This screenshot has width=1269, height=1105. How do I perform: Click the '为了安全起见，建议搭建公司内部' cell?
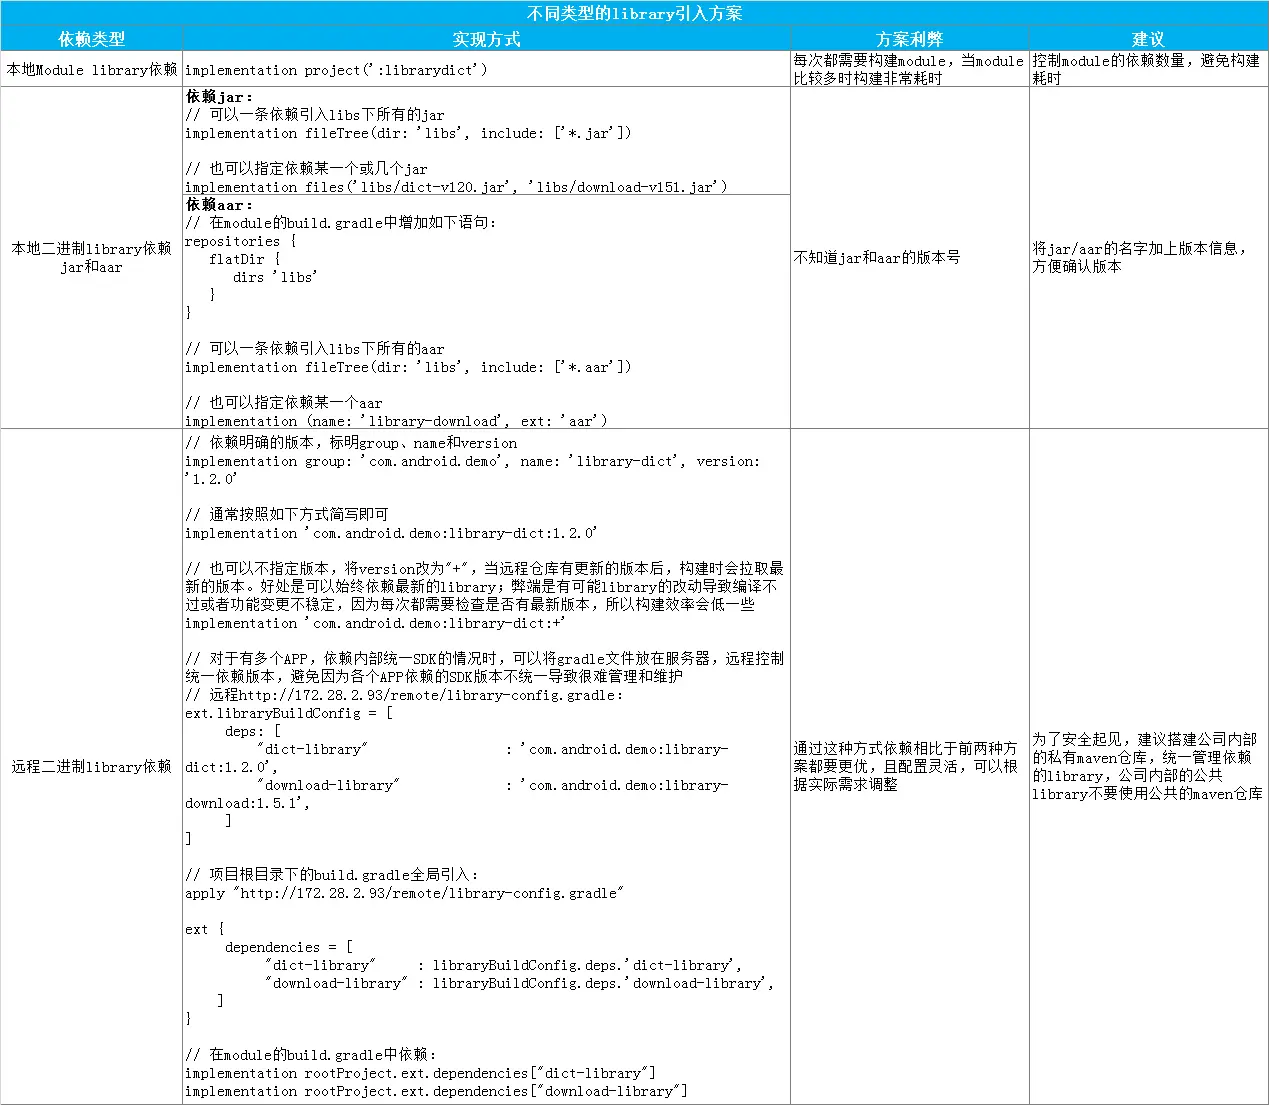pyautogui.click(x=1147, y=767)
